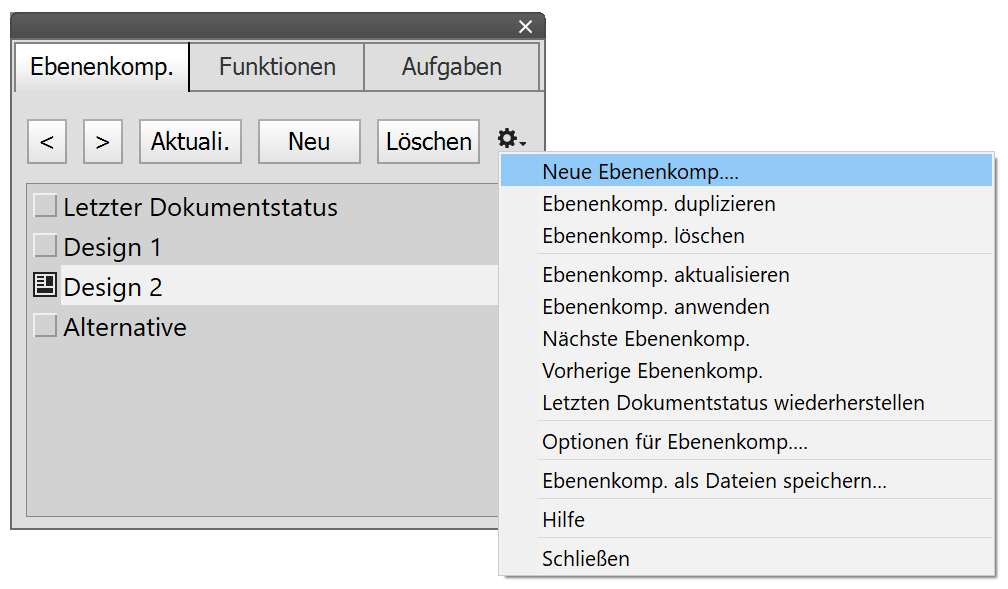This screenshot has height=589, width=1008.
Task: Choose Ebenenkomp. als Dateien speichern
Action: click(714, 481)
